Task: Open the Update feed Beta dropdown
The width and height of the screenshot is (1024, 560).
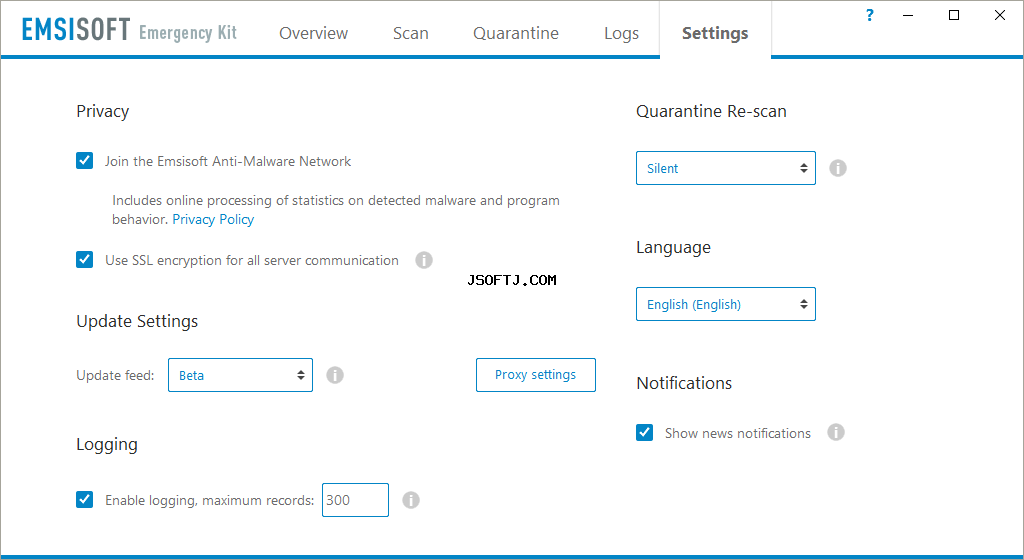Action: pos(240,375)
